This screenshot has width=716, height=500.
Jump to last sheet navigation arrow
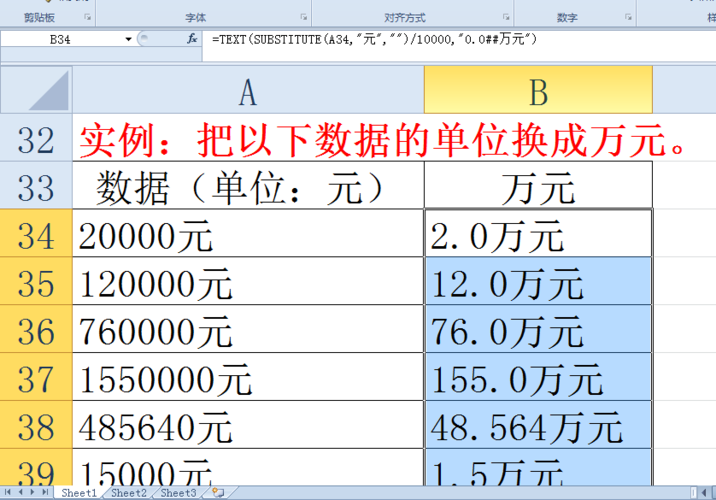coord(45,492)
